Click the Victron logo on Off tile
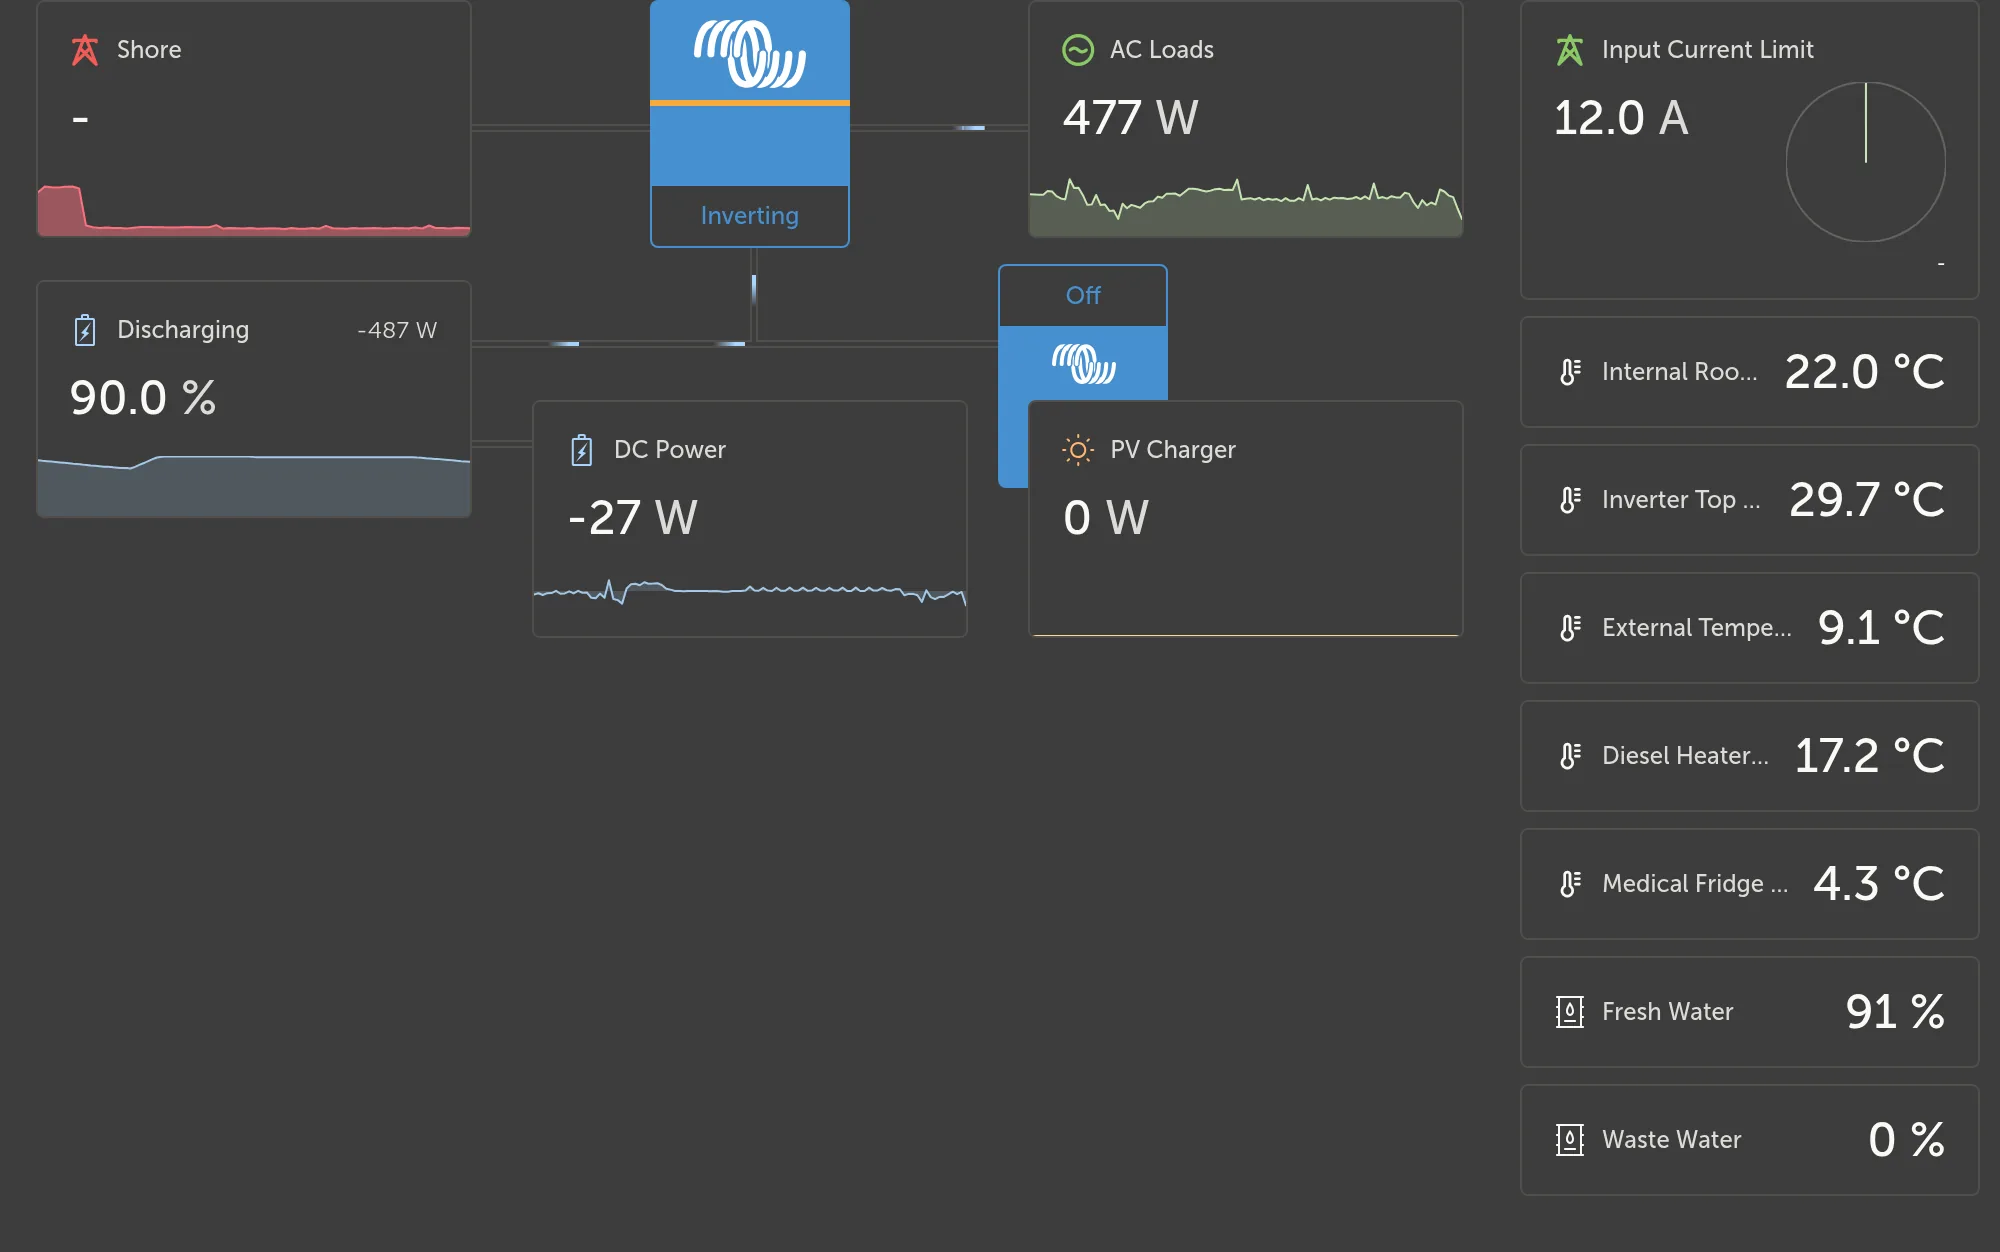Viewport: 2000px width, 1252px height. point(1084,363)
